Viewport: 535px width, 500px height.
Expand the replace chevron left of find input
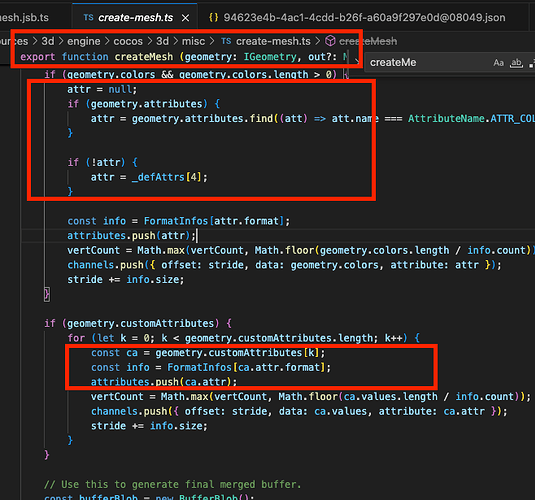pos(357,61)
